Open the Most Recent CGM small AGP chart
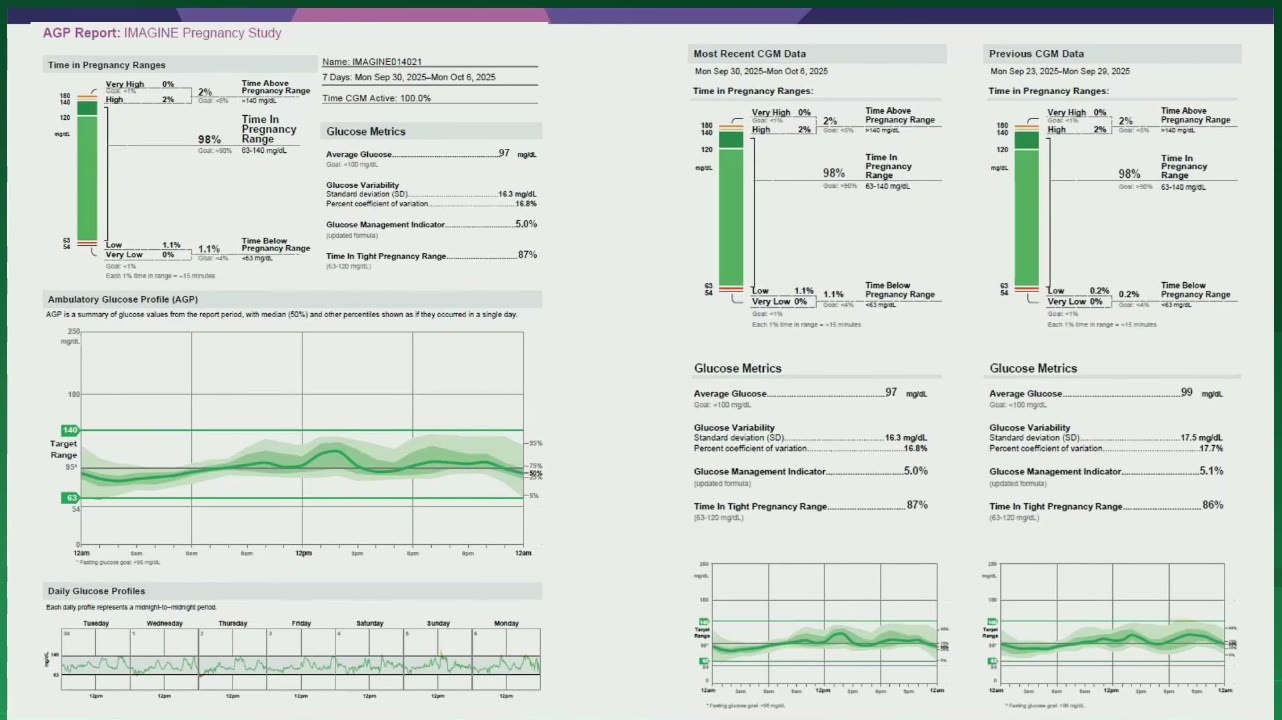Image resolution: width=1282 pixels, height=720 pixels. click(x=824, y=624)
